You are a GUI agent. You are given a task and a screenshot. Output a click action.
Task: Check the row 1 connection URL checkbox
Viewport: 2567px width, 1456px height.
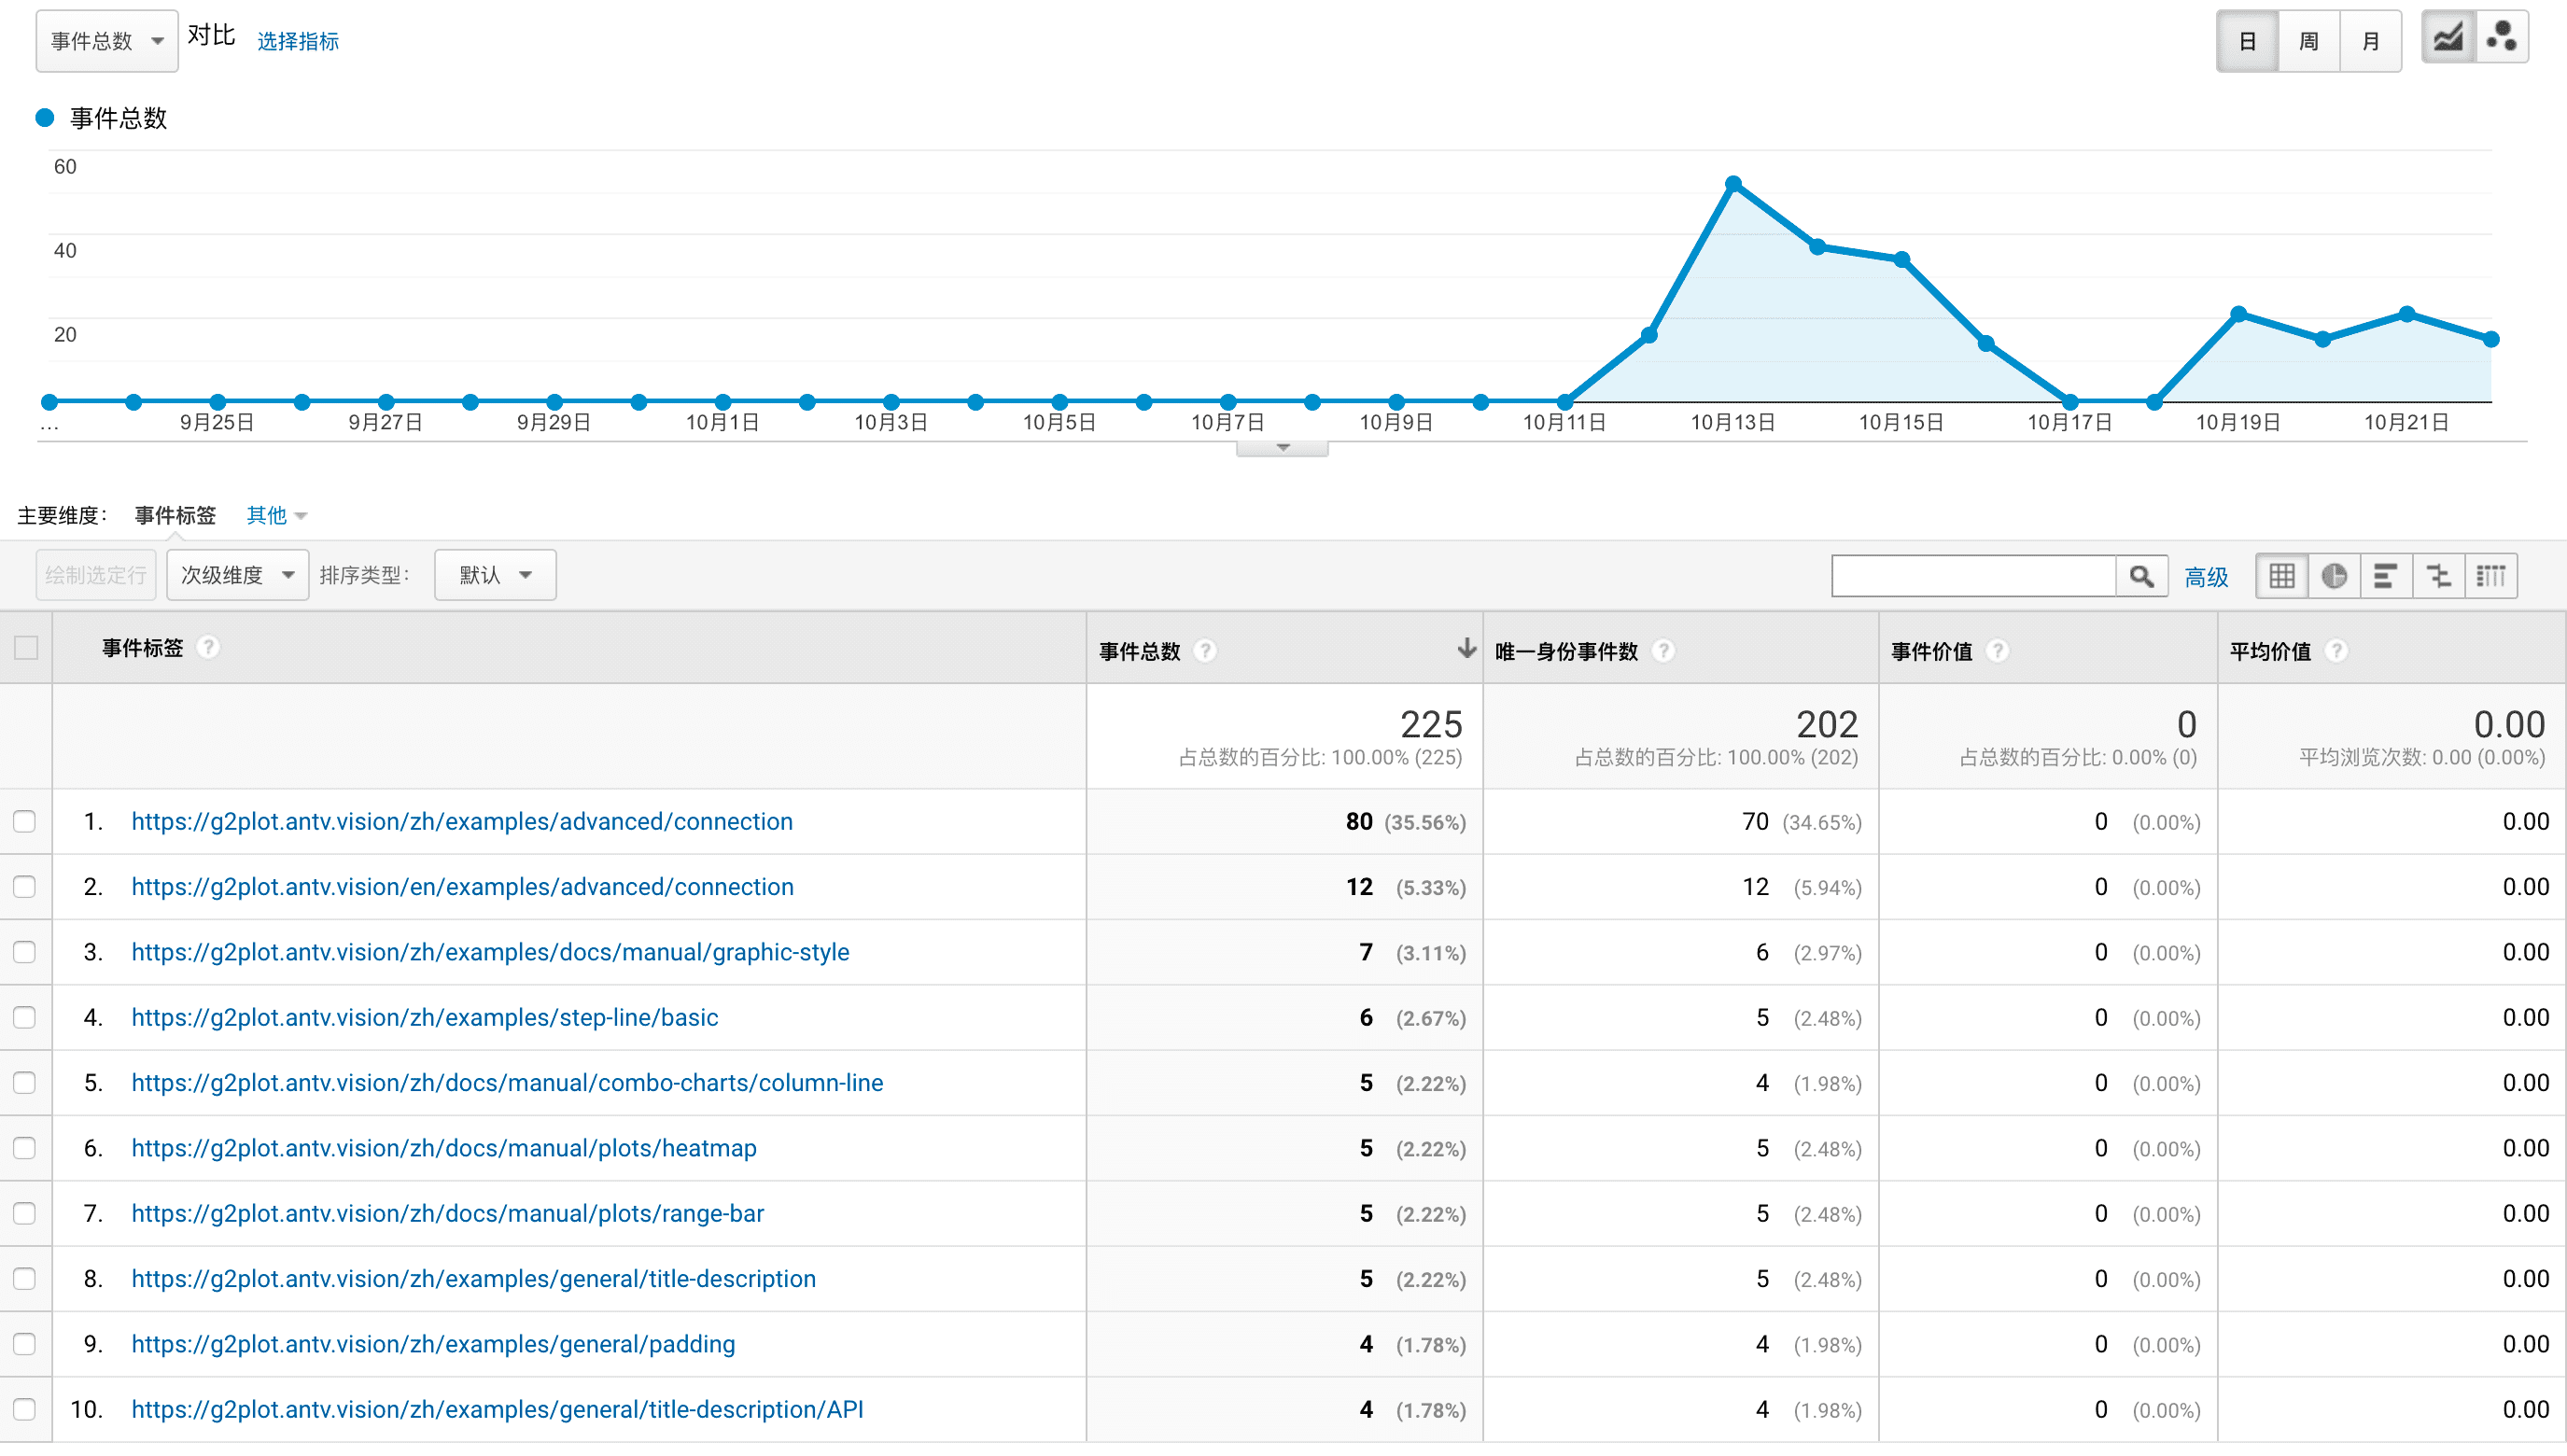25,822
